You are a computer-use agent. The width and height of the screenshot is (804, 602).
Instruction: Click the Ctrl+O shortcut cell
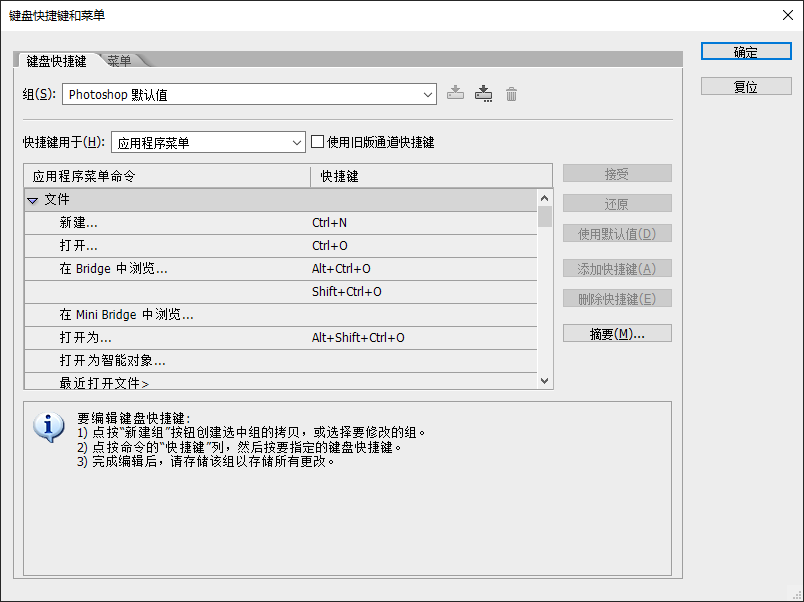click(350, 245)
